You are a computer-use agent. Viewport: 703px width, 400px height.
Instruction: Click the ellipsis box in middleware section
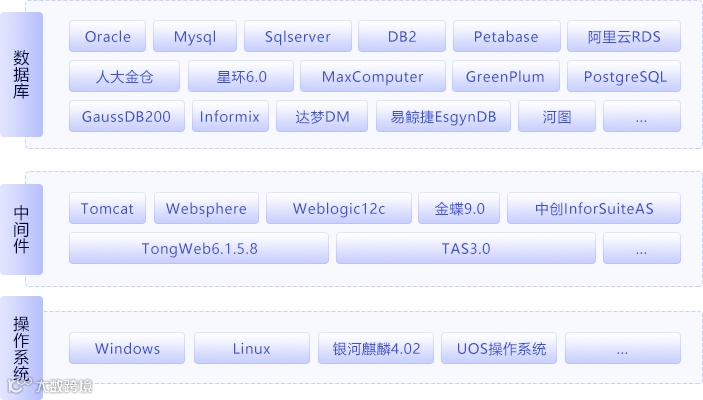coord(642,248)
